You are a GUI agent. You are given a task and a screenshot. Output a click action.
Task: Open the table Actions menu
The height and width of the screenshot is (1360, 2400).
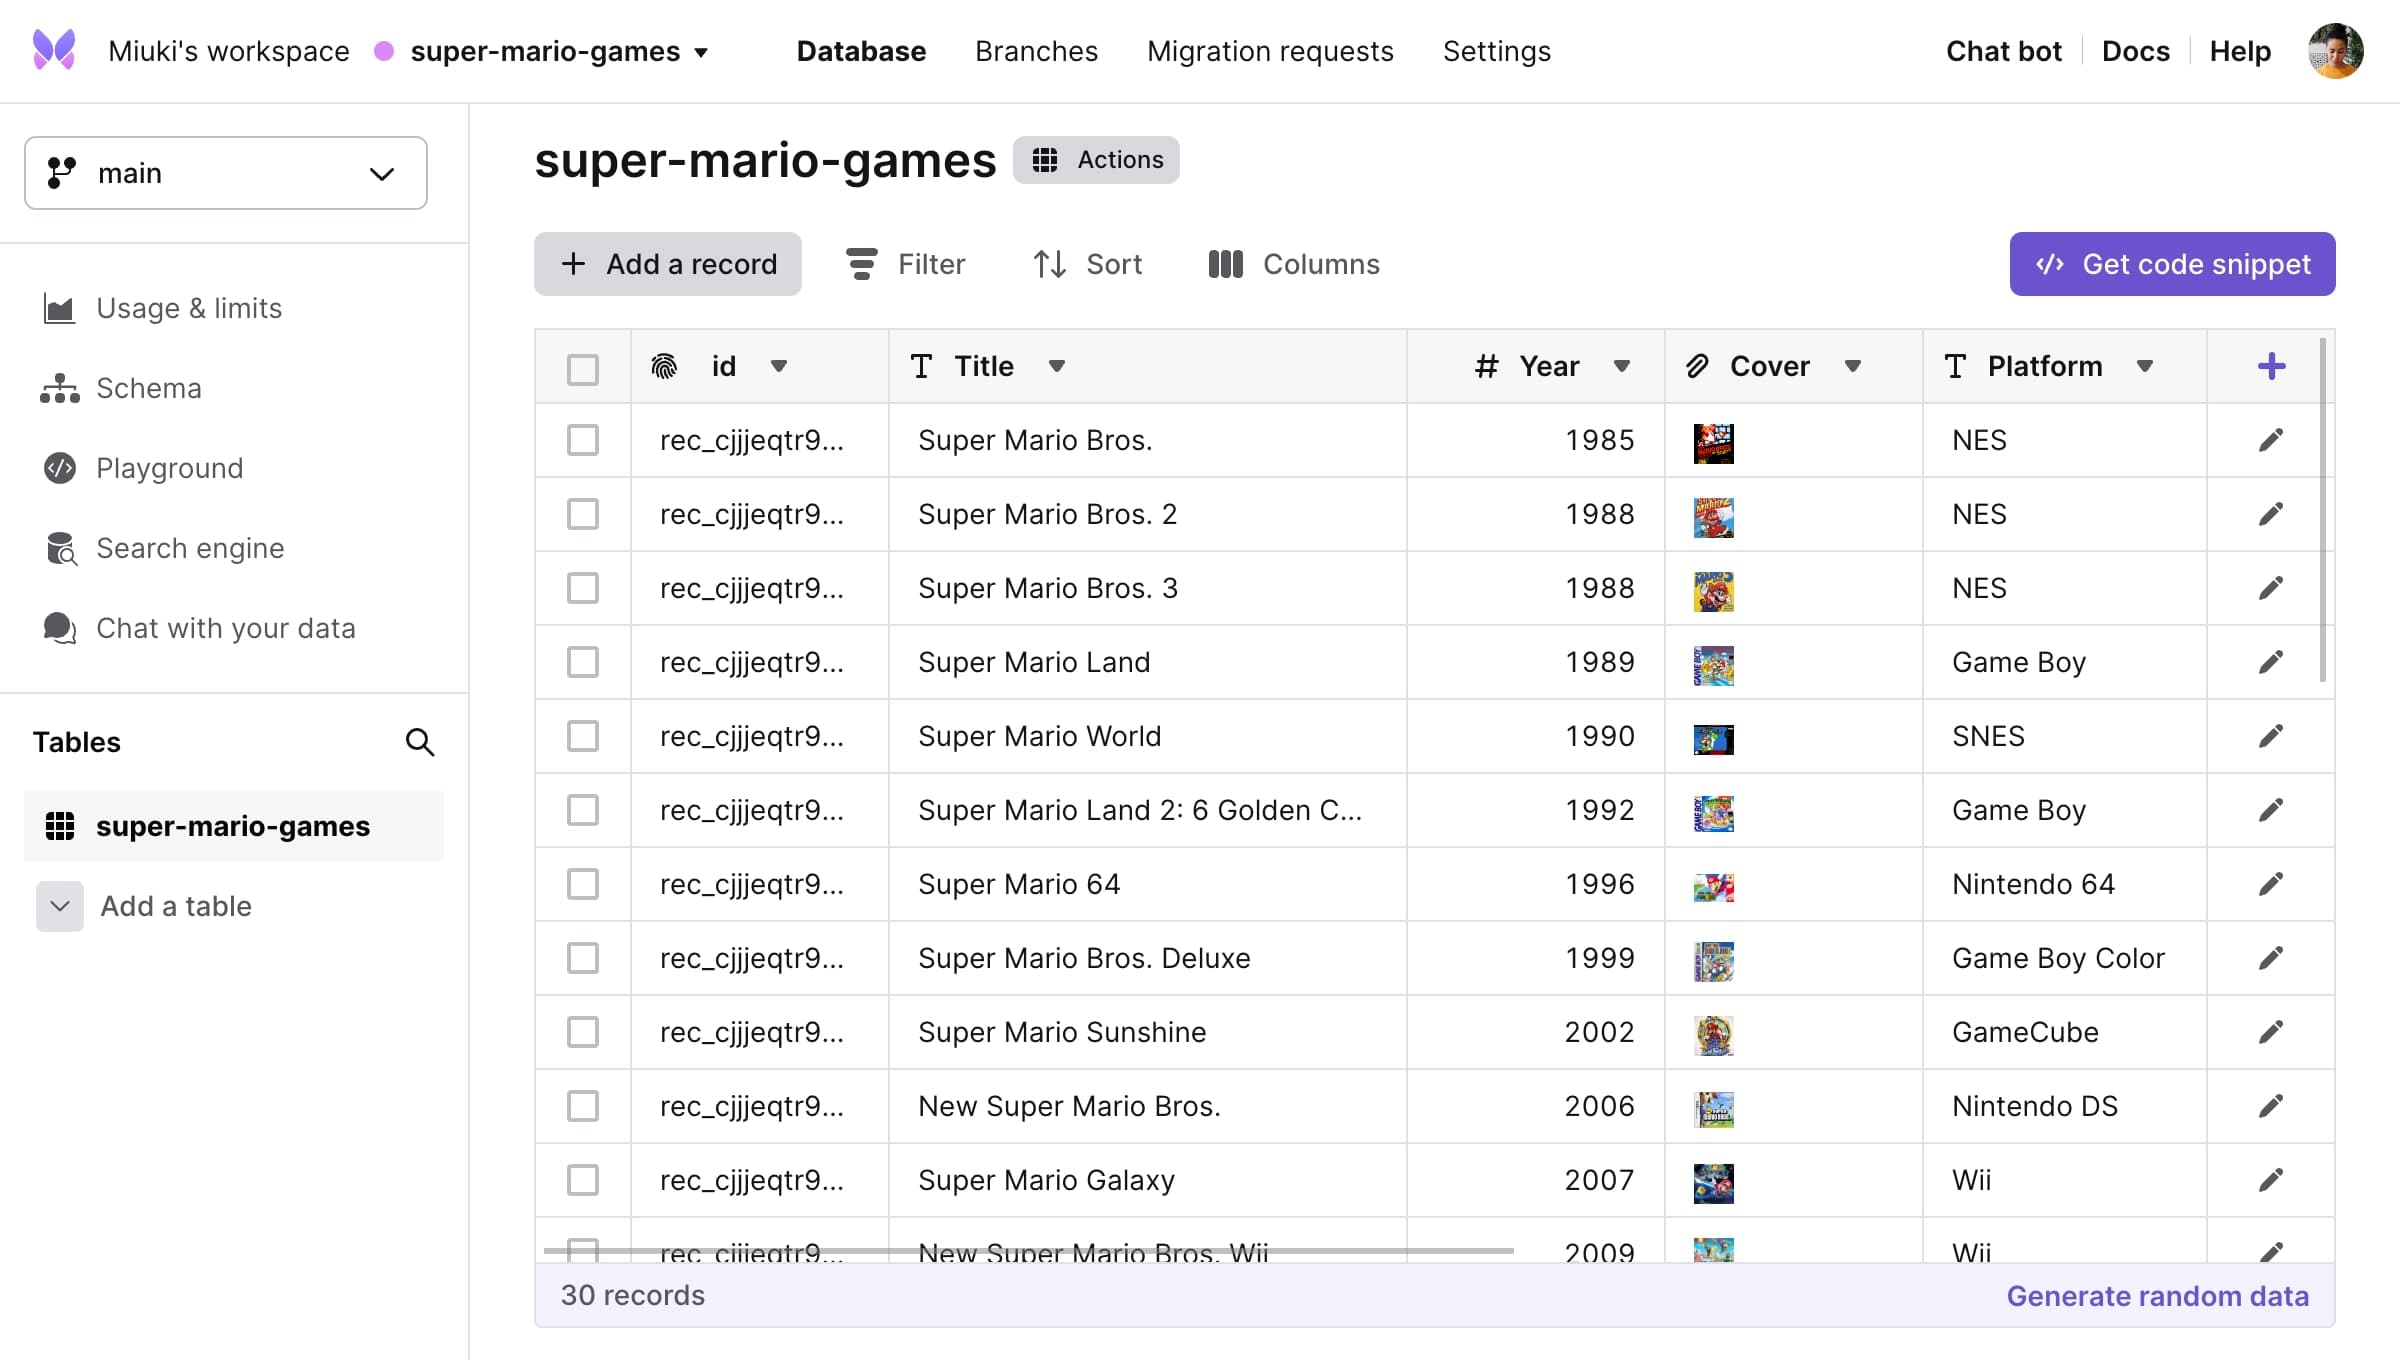click(x=1096, y=160)
